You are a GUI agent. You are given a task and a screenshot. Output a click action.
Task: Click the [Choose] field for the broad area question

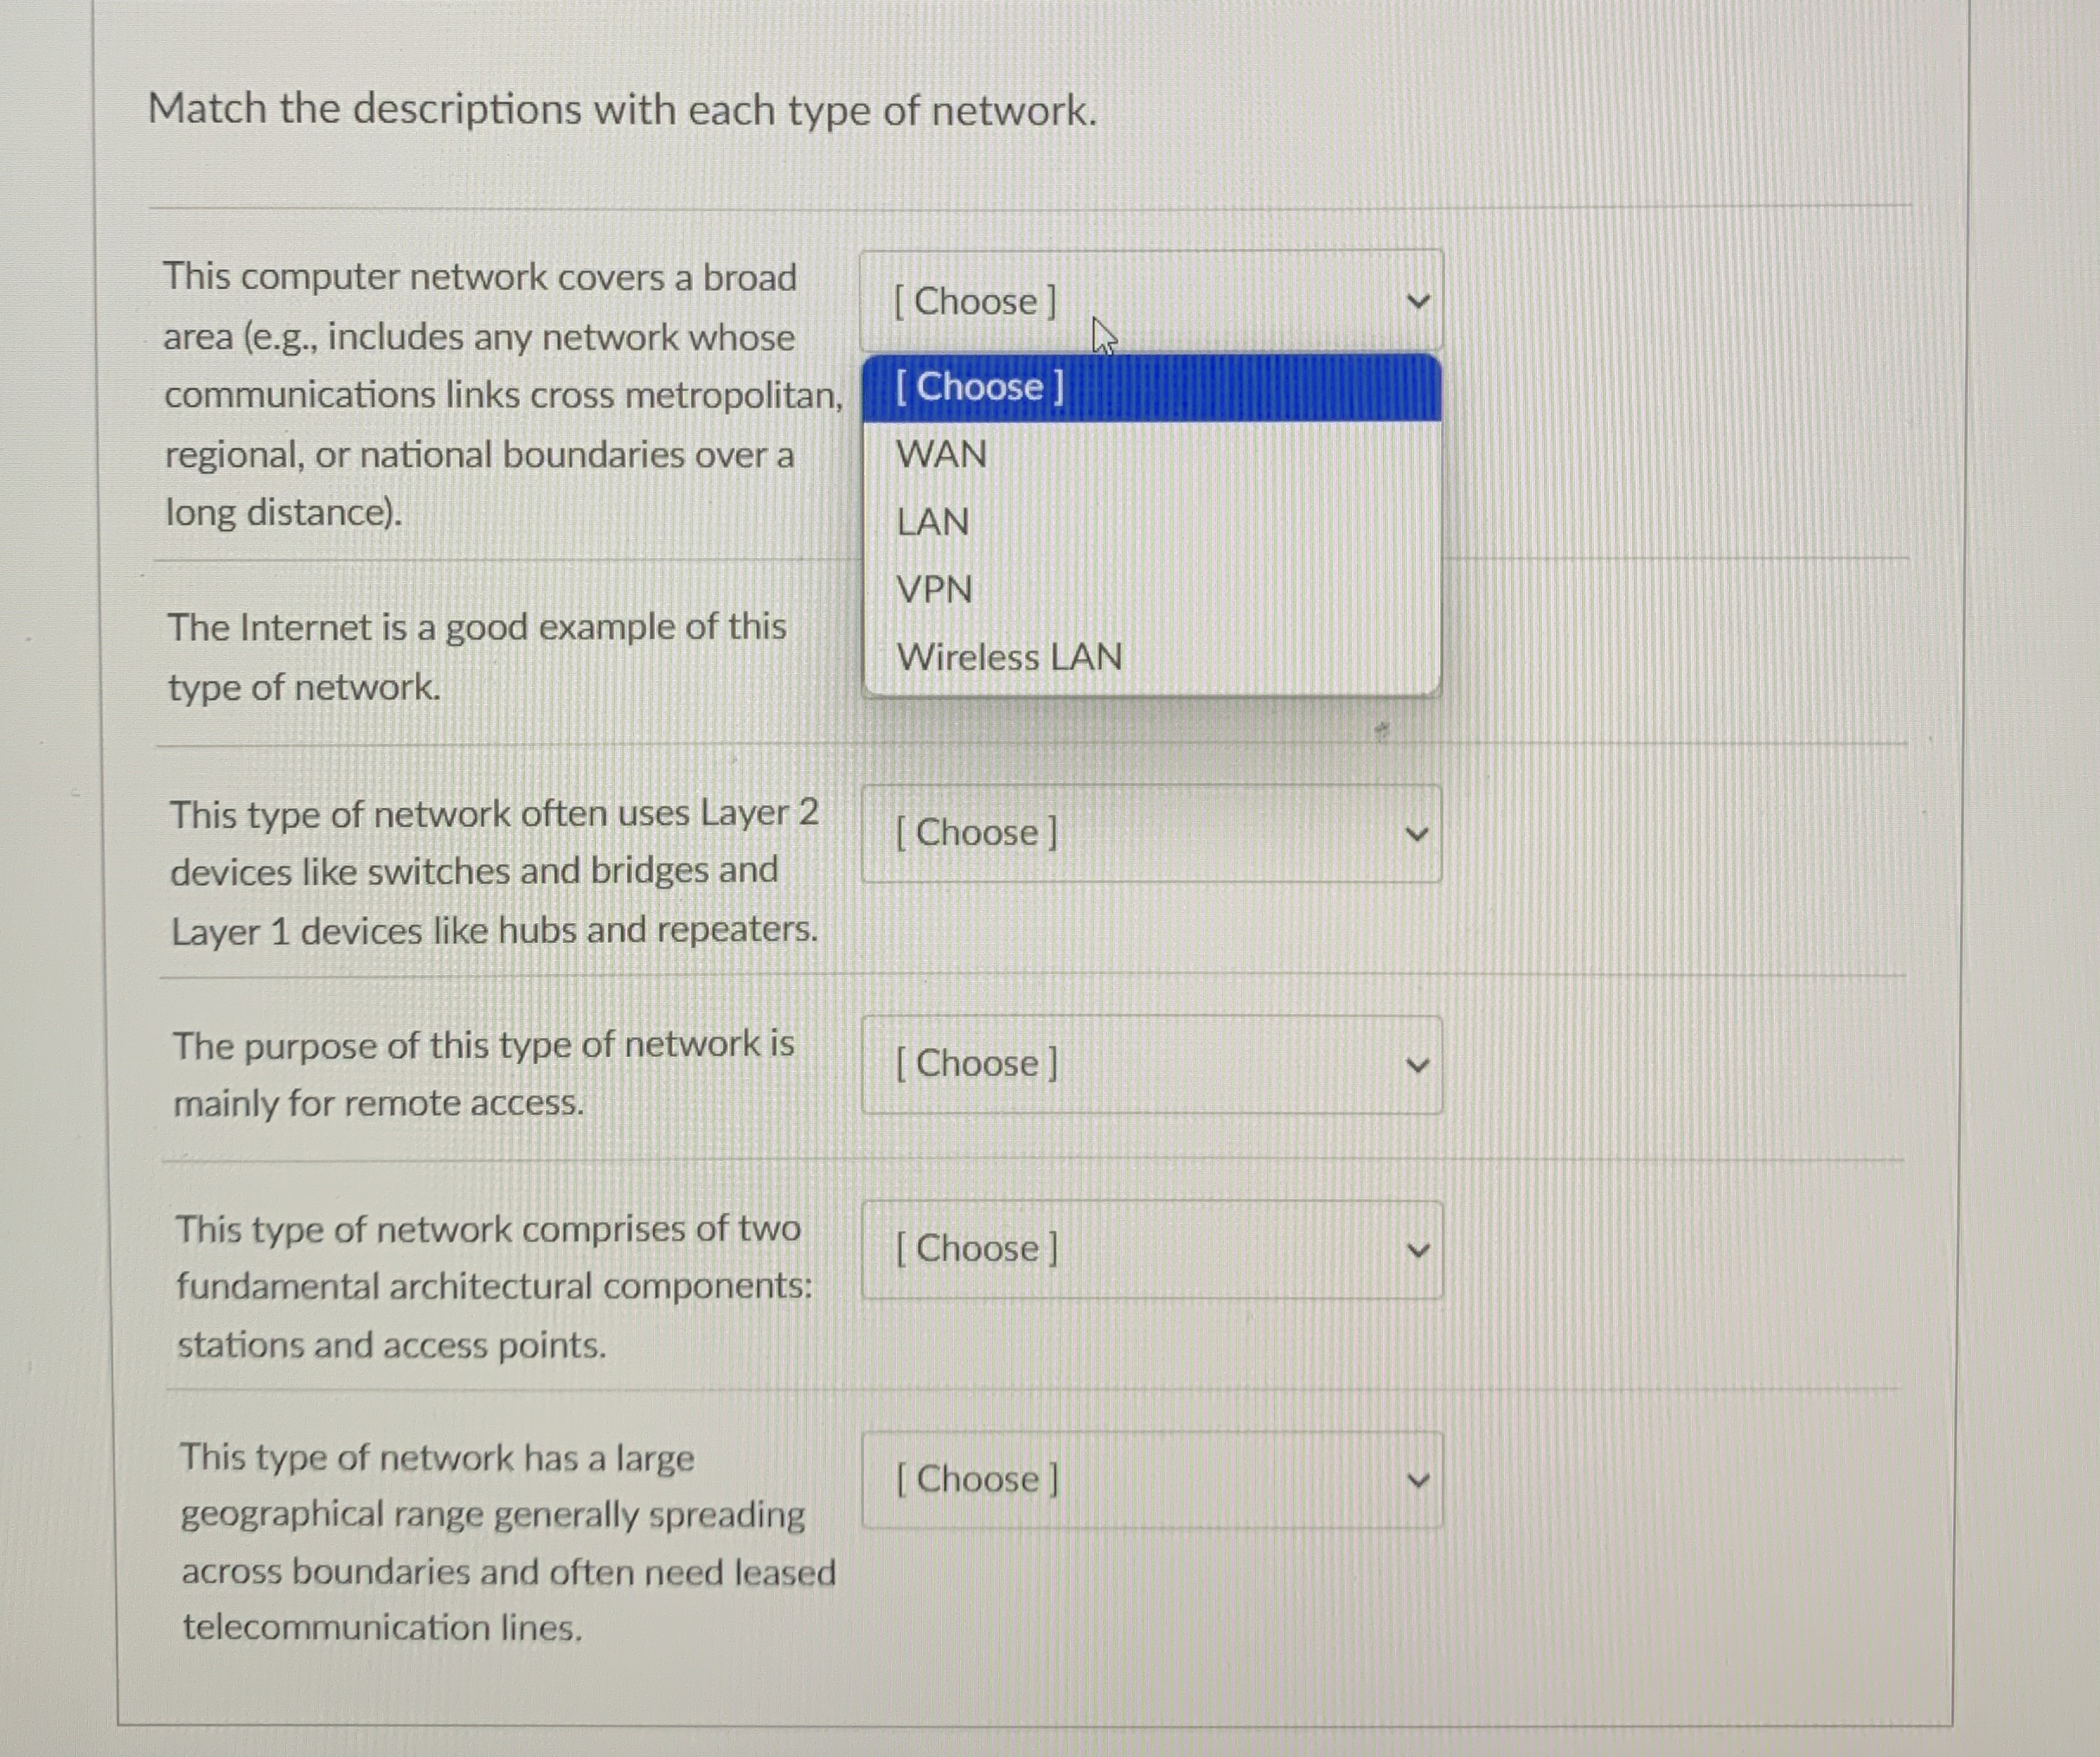975,300
